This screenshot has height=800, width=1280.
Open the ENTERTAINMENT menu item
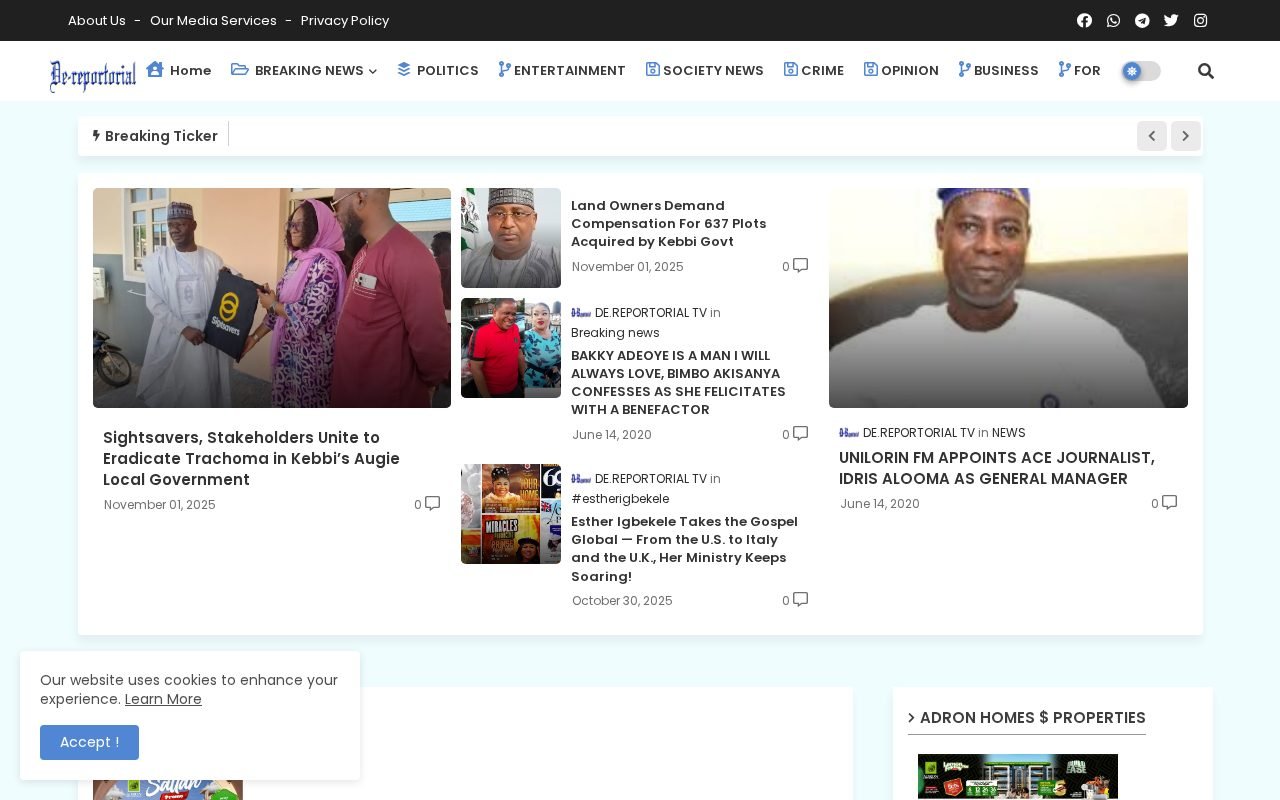(x=562, y=71)
